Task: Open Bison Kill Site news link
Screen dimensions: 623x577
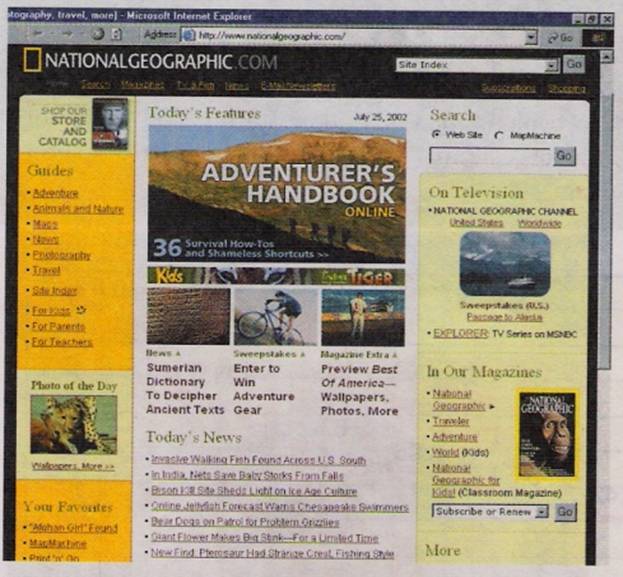Action: click(254, 491)
